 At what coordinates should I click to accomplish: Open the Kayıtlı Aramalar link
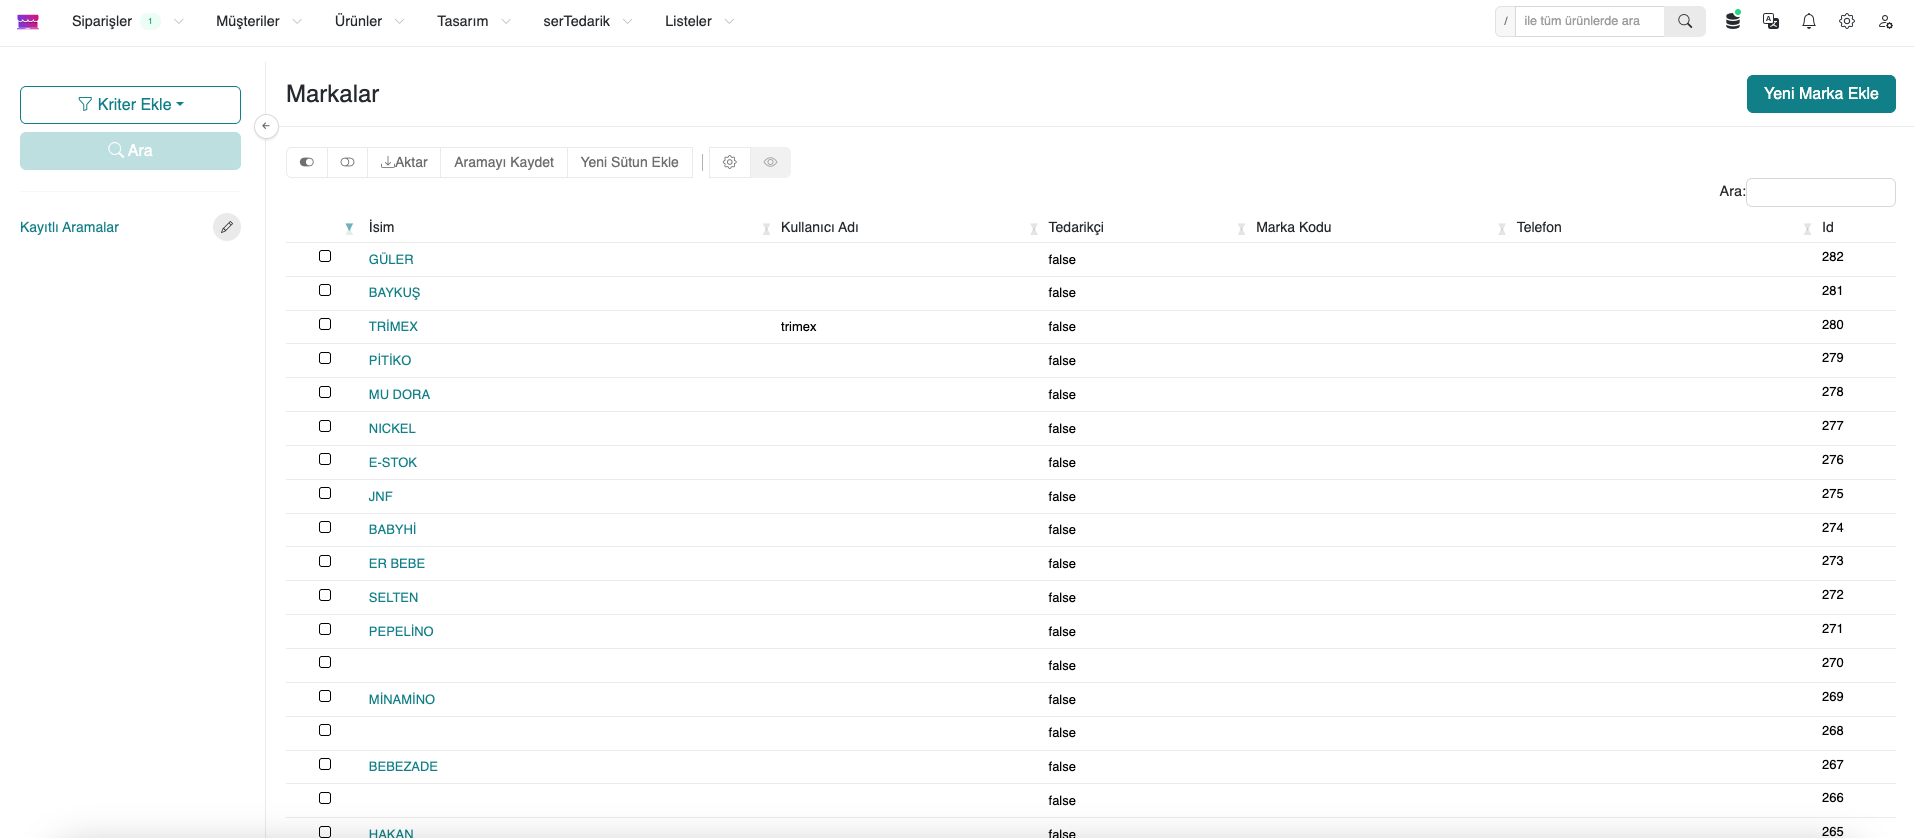click(x=69, y=227)
